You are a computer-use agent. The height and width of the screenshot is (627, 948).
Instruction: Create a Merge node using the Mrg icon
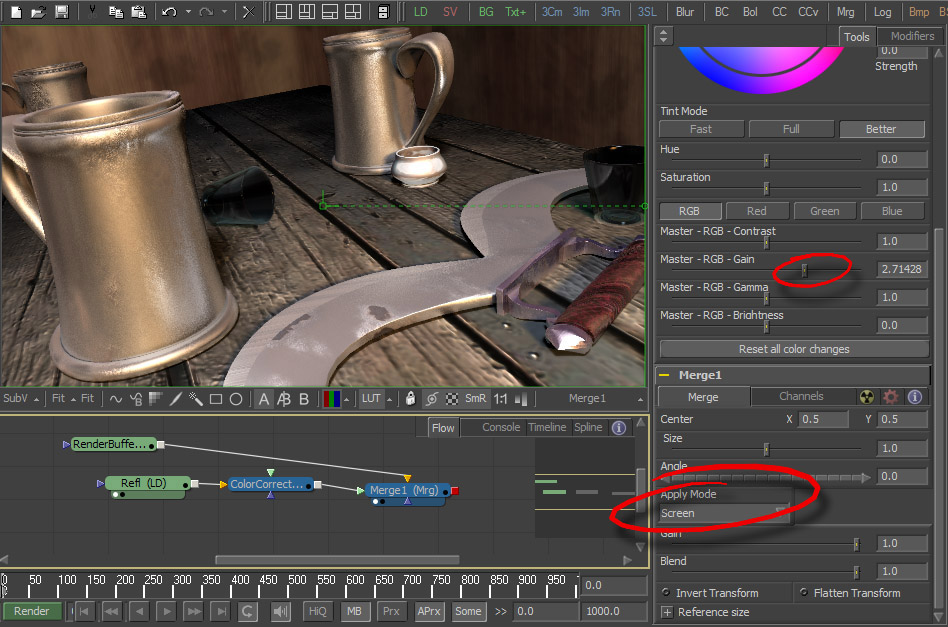click(x=846, y=12)
